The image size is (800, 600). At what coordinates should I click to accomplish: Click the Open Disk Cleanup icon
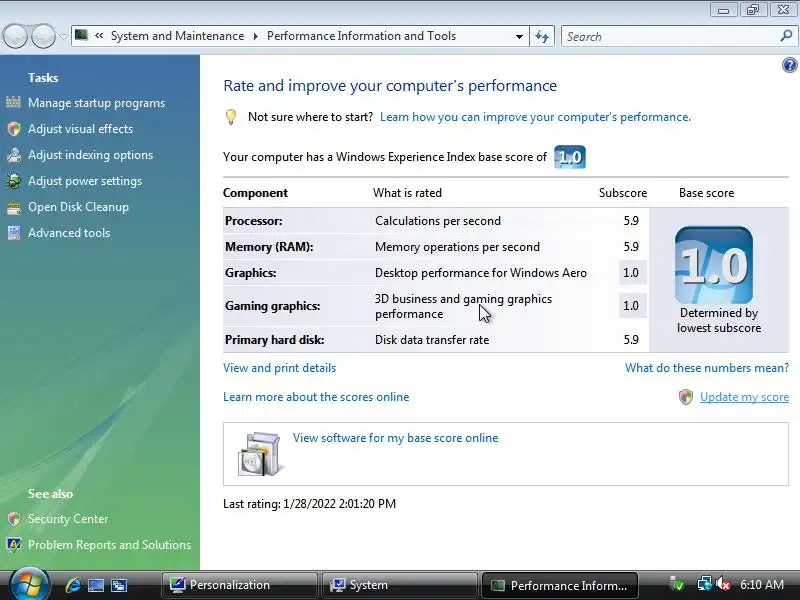pos(14,207)
